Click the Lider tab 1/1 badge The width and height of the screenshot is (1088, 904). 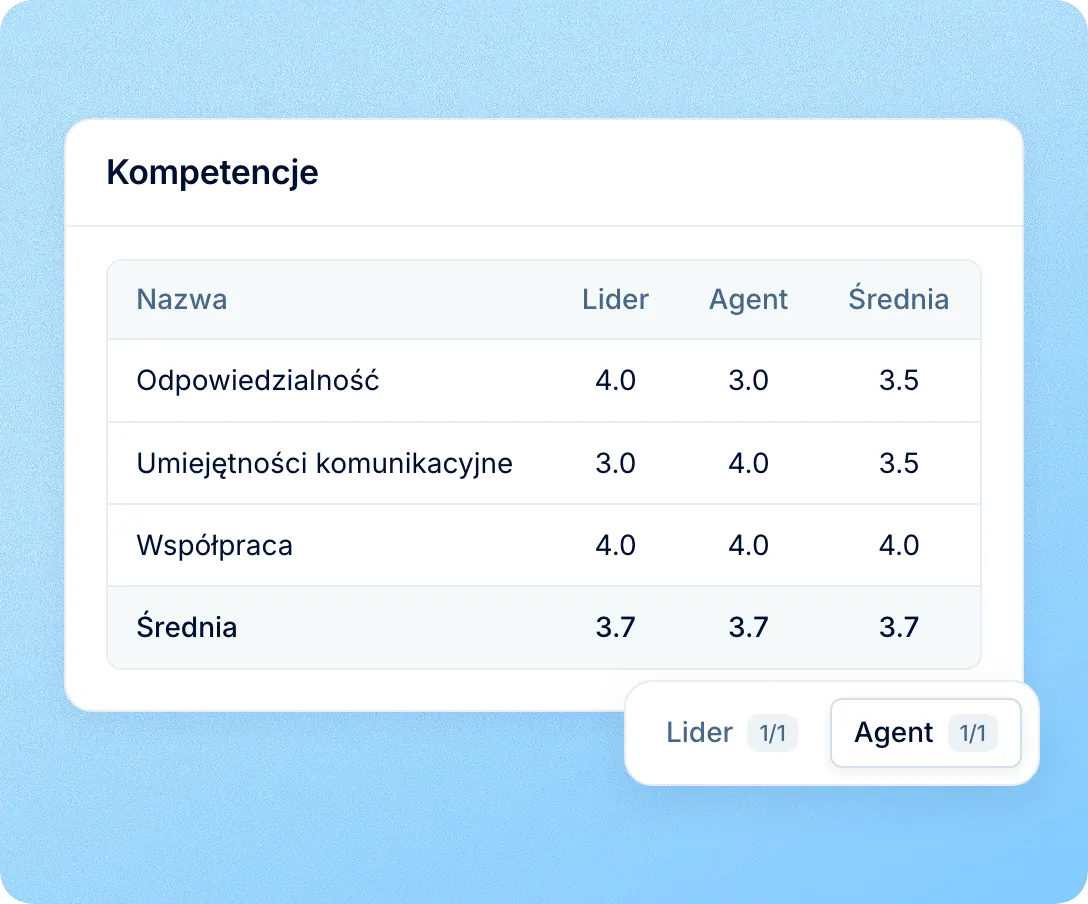772,733
